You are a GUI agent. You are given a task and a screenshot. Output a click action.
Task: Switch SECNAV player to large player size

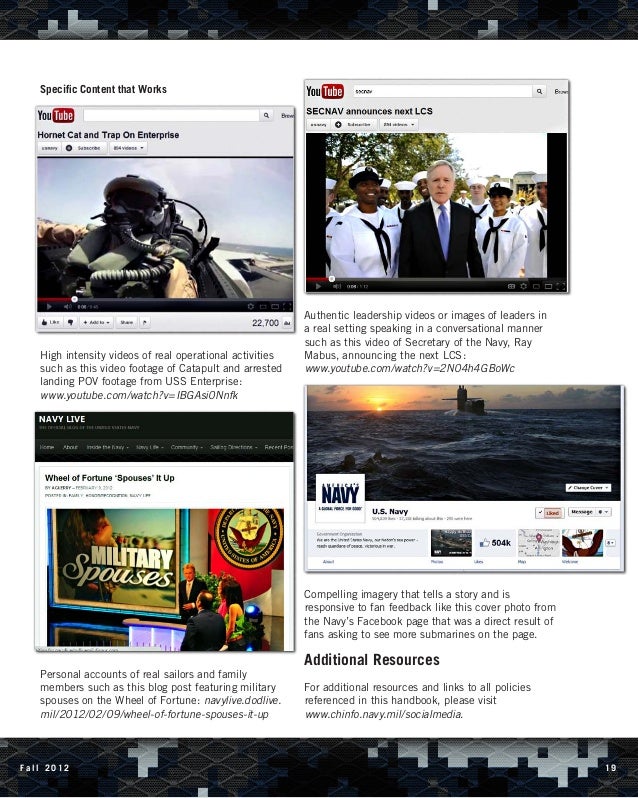coord(548,287)
